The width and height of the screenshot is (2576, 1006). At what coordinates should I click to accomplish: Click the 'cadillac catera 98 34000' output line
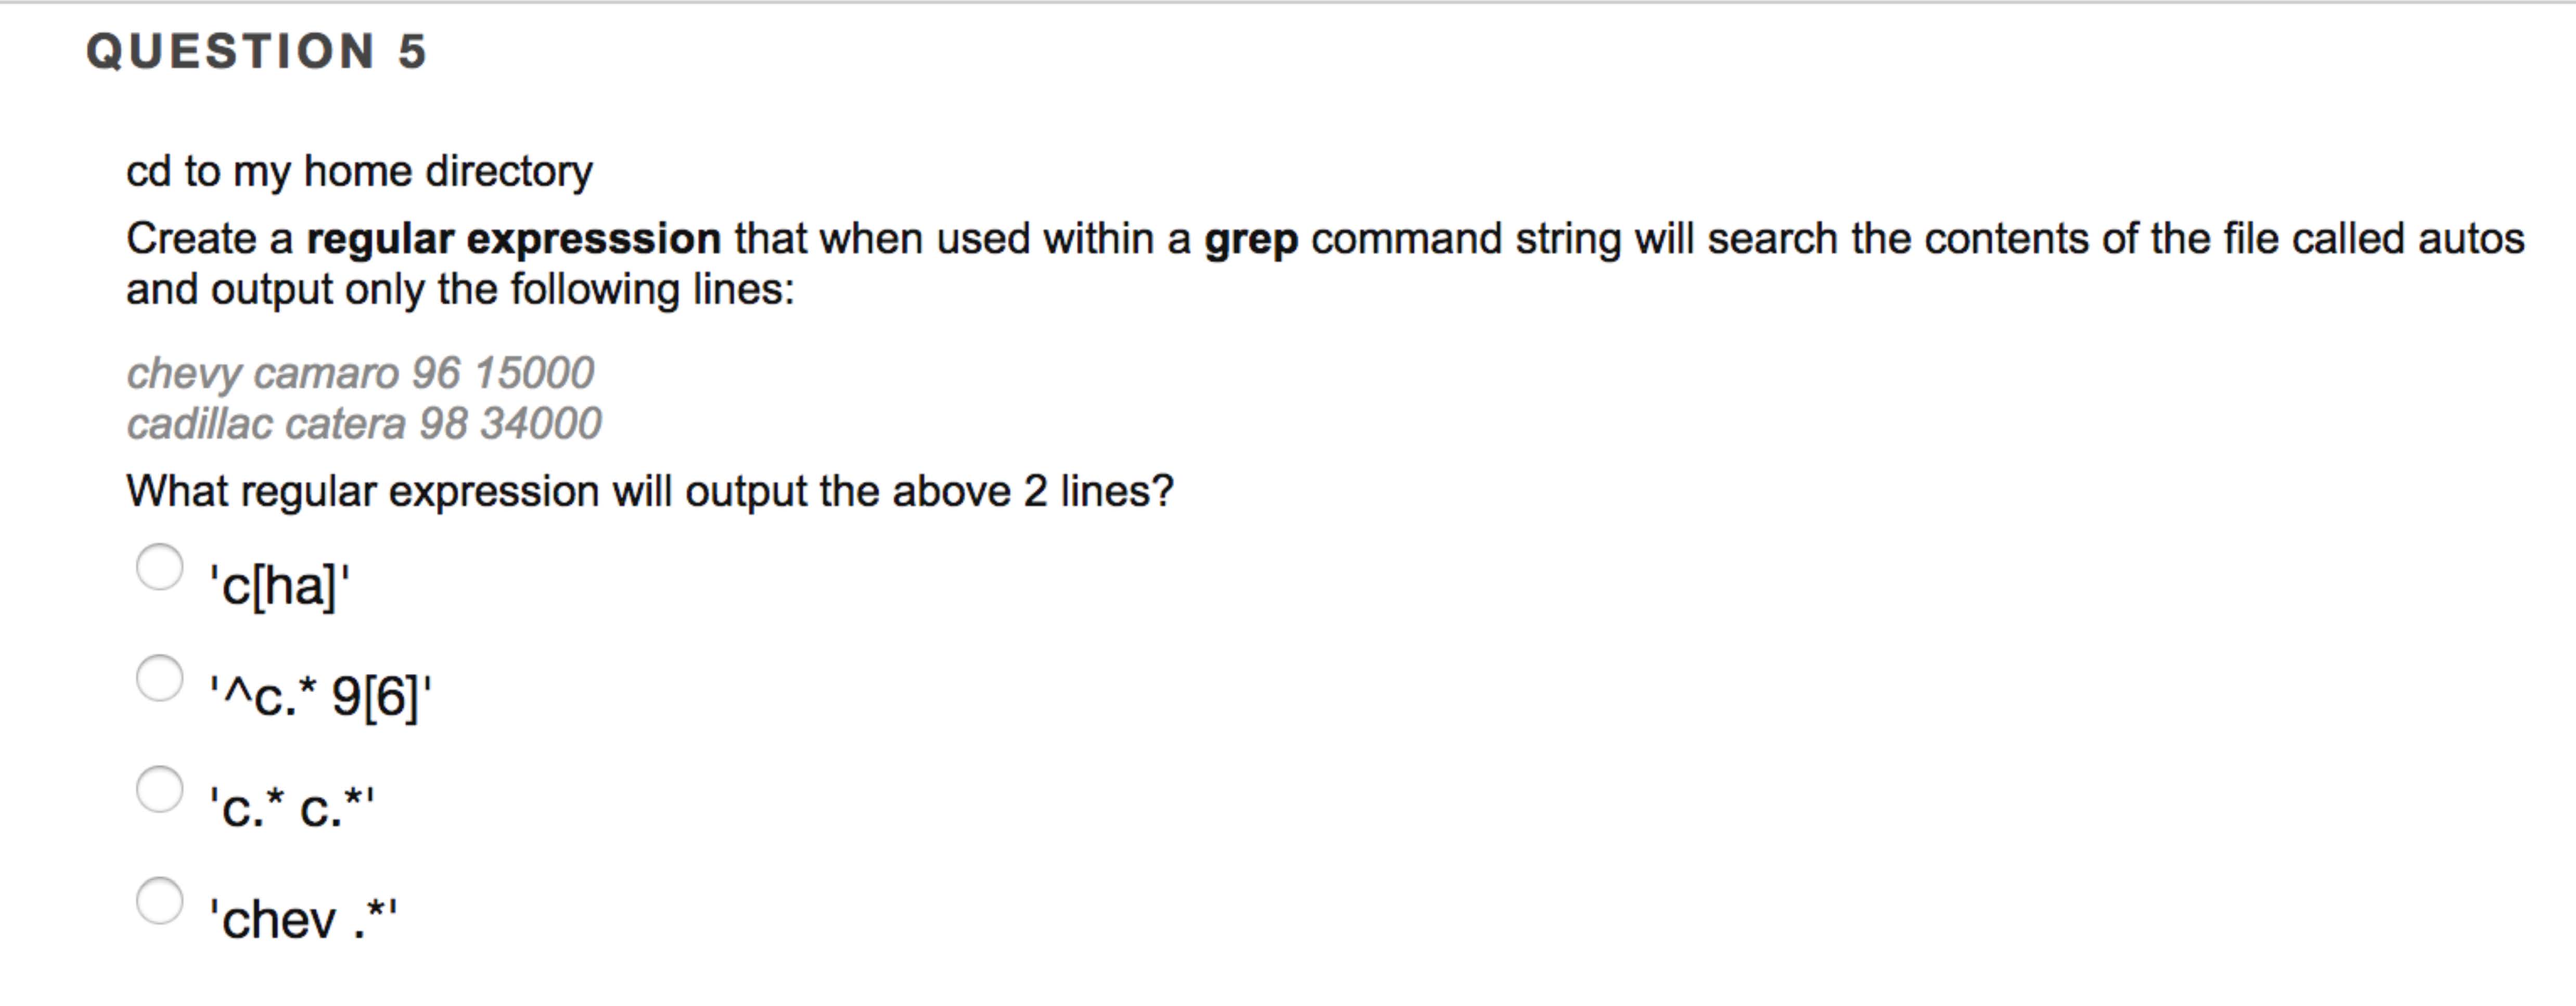click(x=364, y=423)
